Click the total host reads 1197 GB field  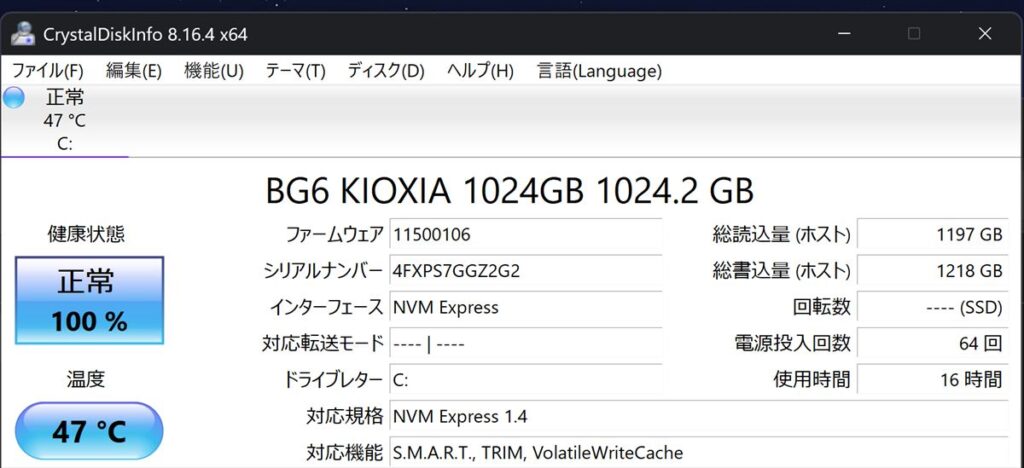click(x=932, y=234)
